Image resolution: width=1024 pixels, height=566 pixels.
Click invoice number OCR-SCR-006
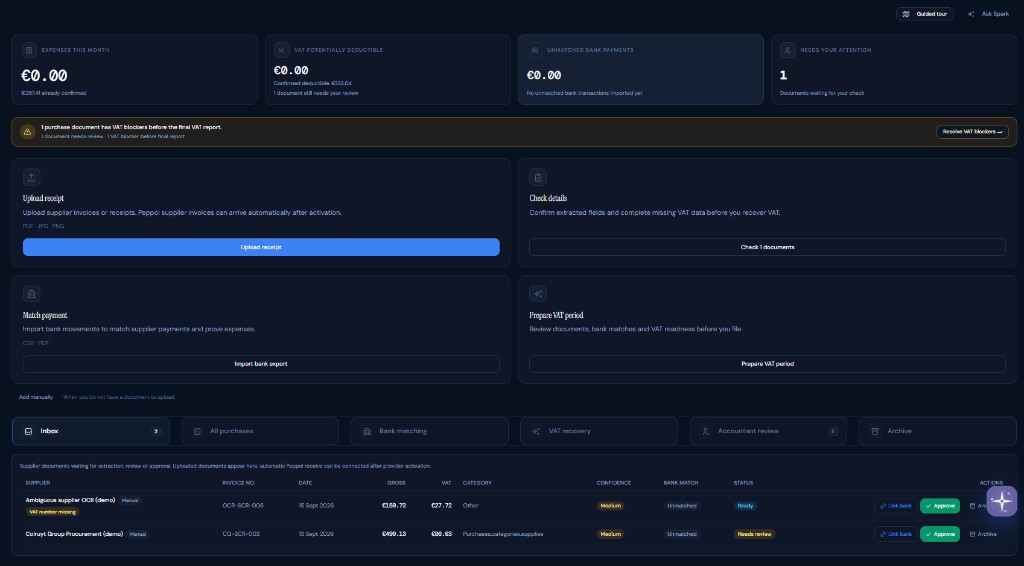tap(242, 505)
